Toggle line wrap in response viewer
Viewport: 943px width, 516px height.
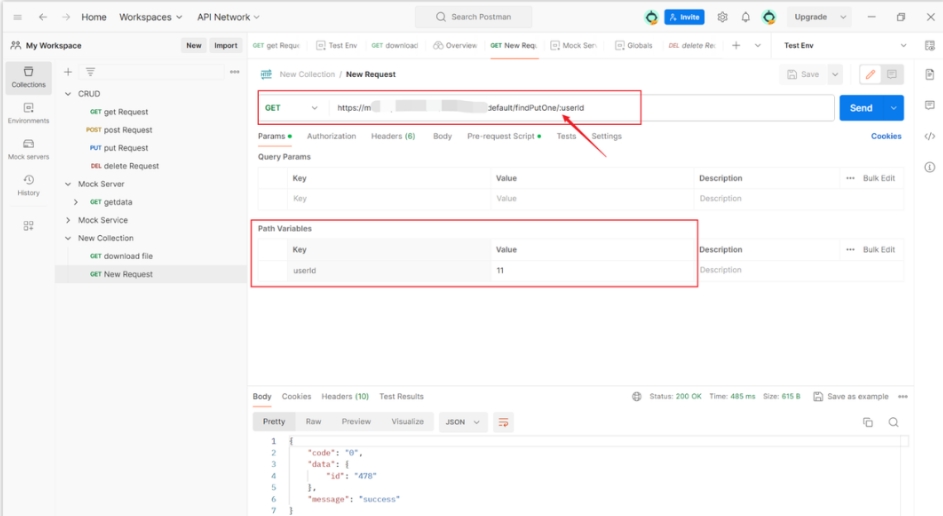[503, 422]
